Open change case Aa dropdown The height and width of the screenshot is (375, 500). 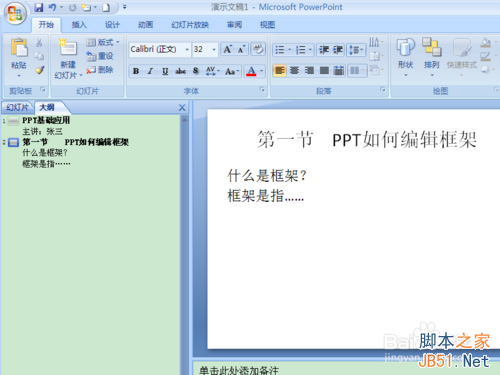tap(232, 71)
